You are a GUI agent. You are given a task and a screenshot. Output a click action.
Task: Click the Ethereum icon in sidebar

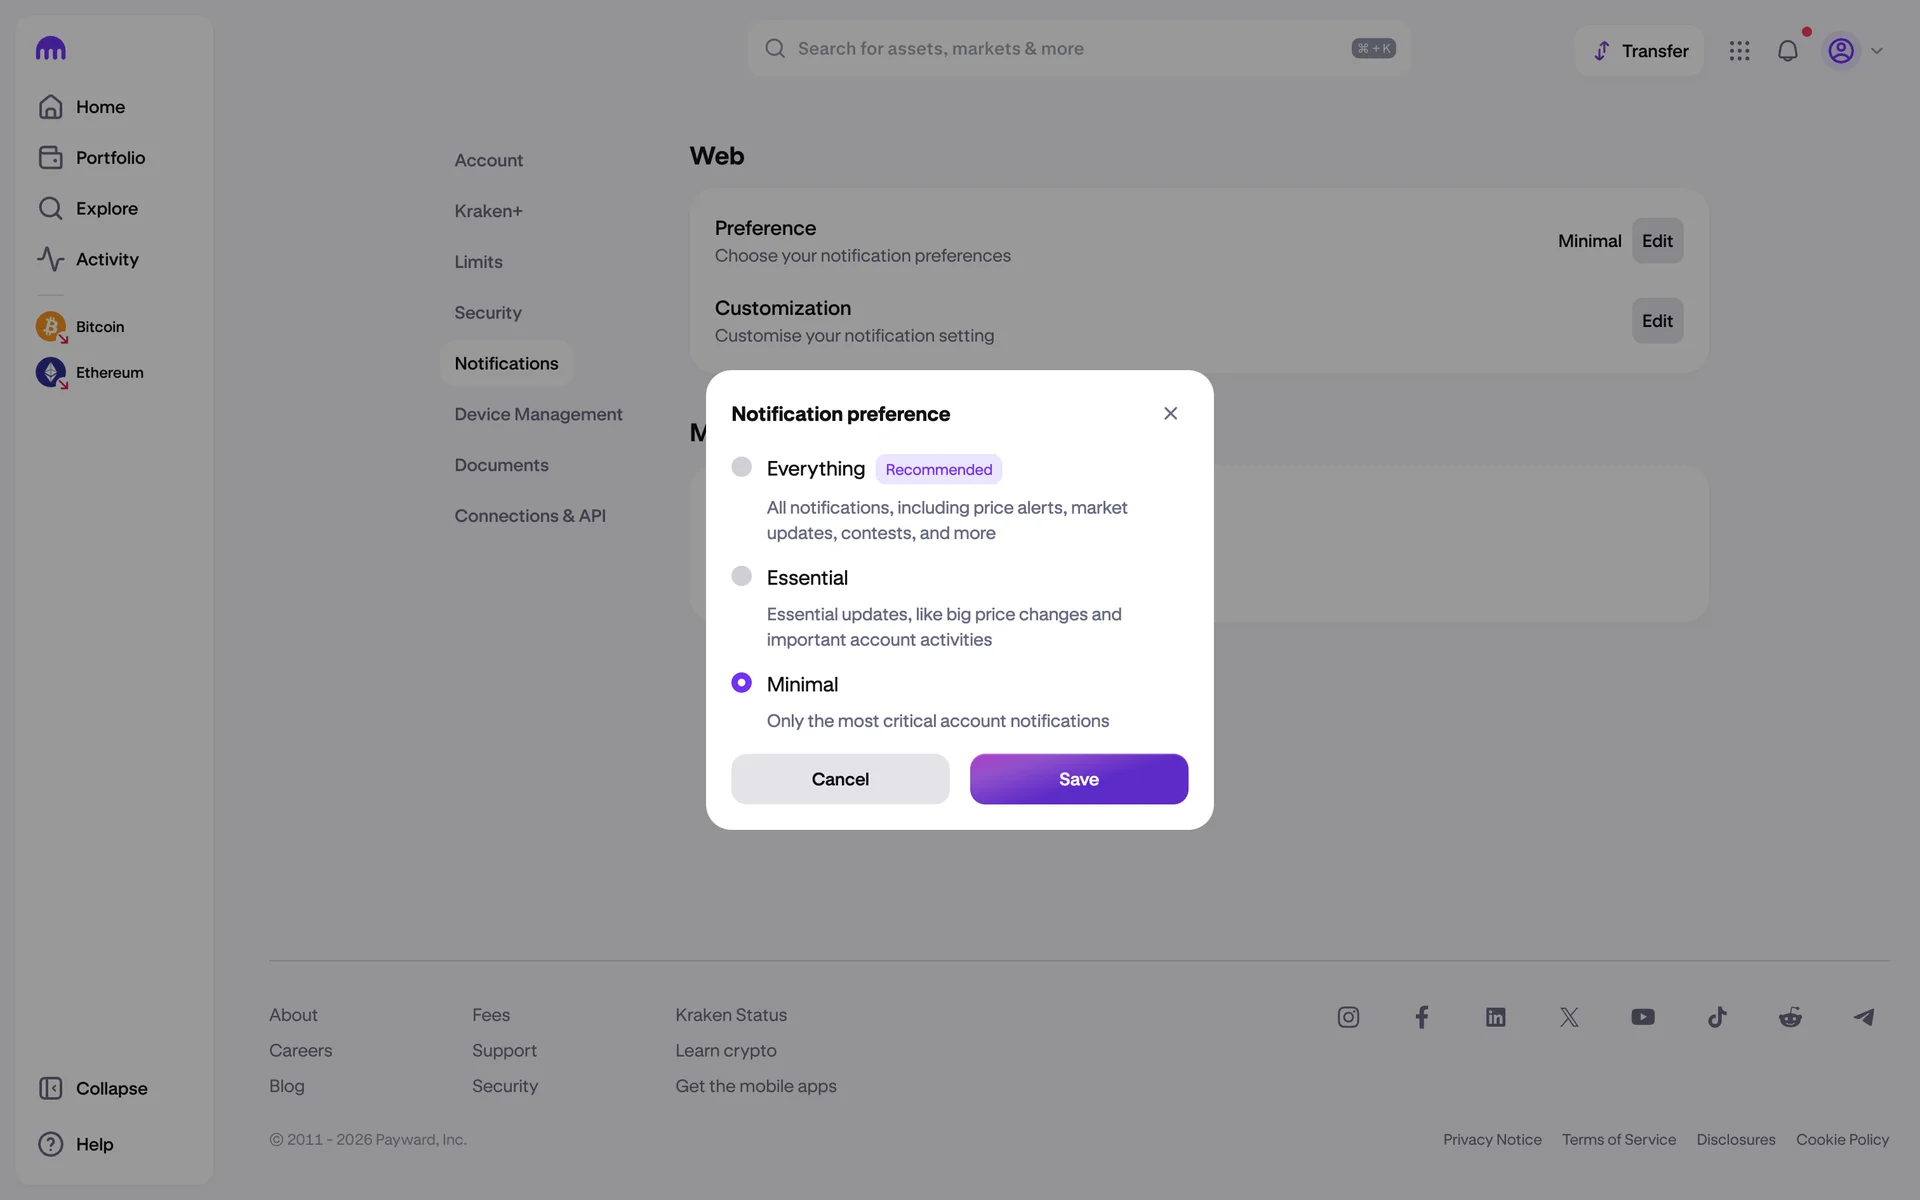[51, 372]
